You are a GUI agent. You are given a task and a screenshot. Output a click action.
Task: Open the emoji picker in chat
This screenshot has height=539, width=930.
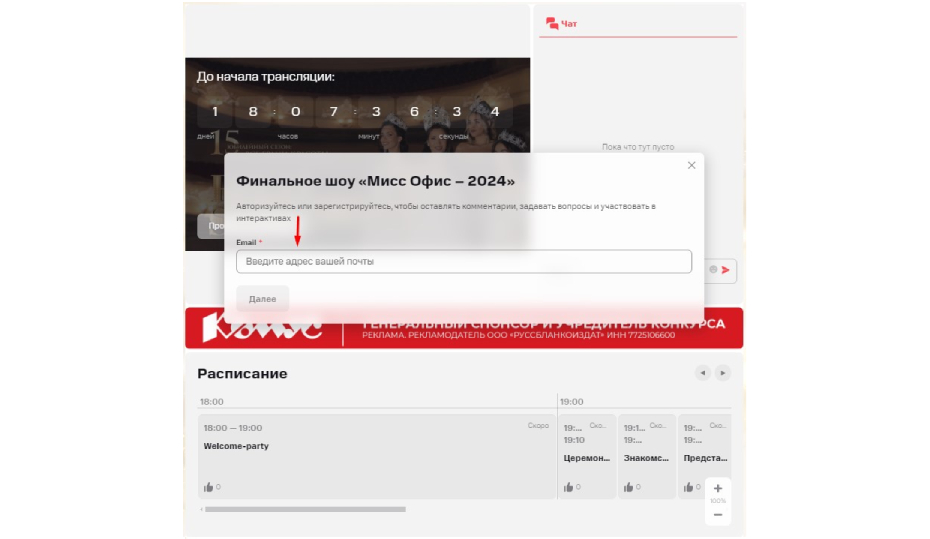tap(713, 269)
